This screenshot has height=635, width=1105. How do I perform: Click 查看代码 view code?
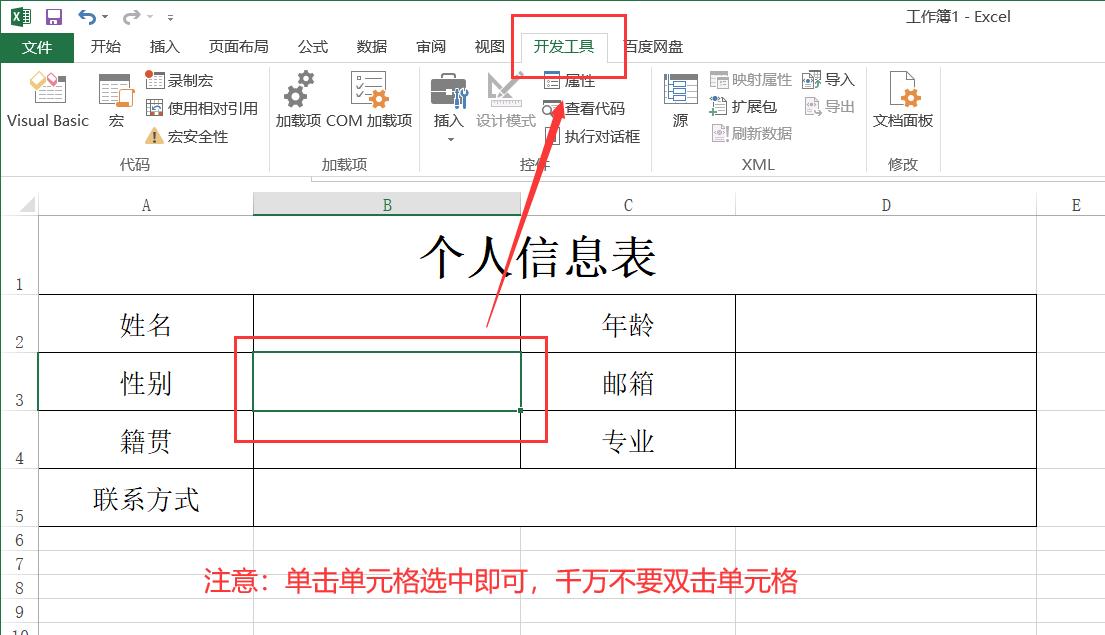(584, 108)
